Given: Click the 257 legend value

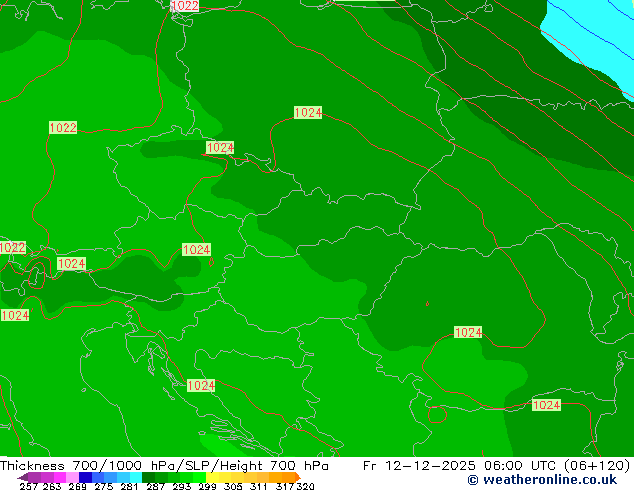Looking at the screenshot, I should (28, 486).
